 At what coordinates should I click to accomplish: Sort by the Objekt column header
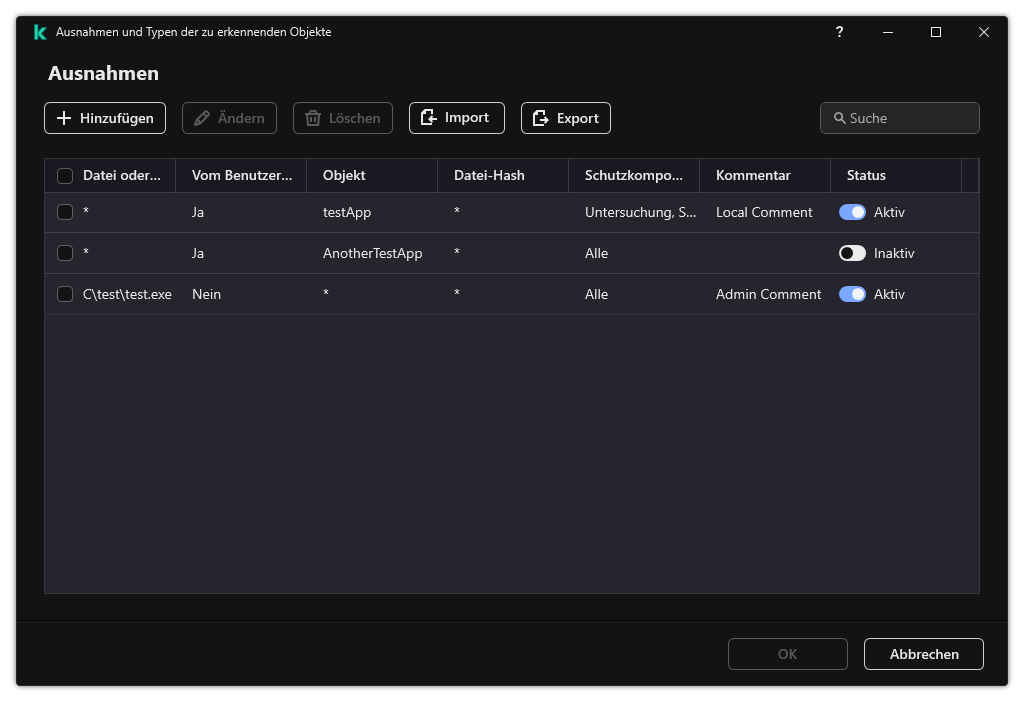344,175
